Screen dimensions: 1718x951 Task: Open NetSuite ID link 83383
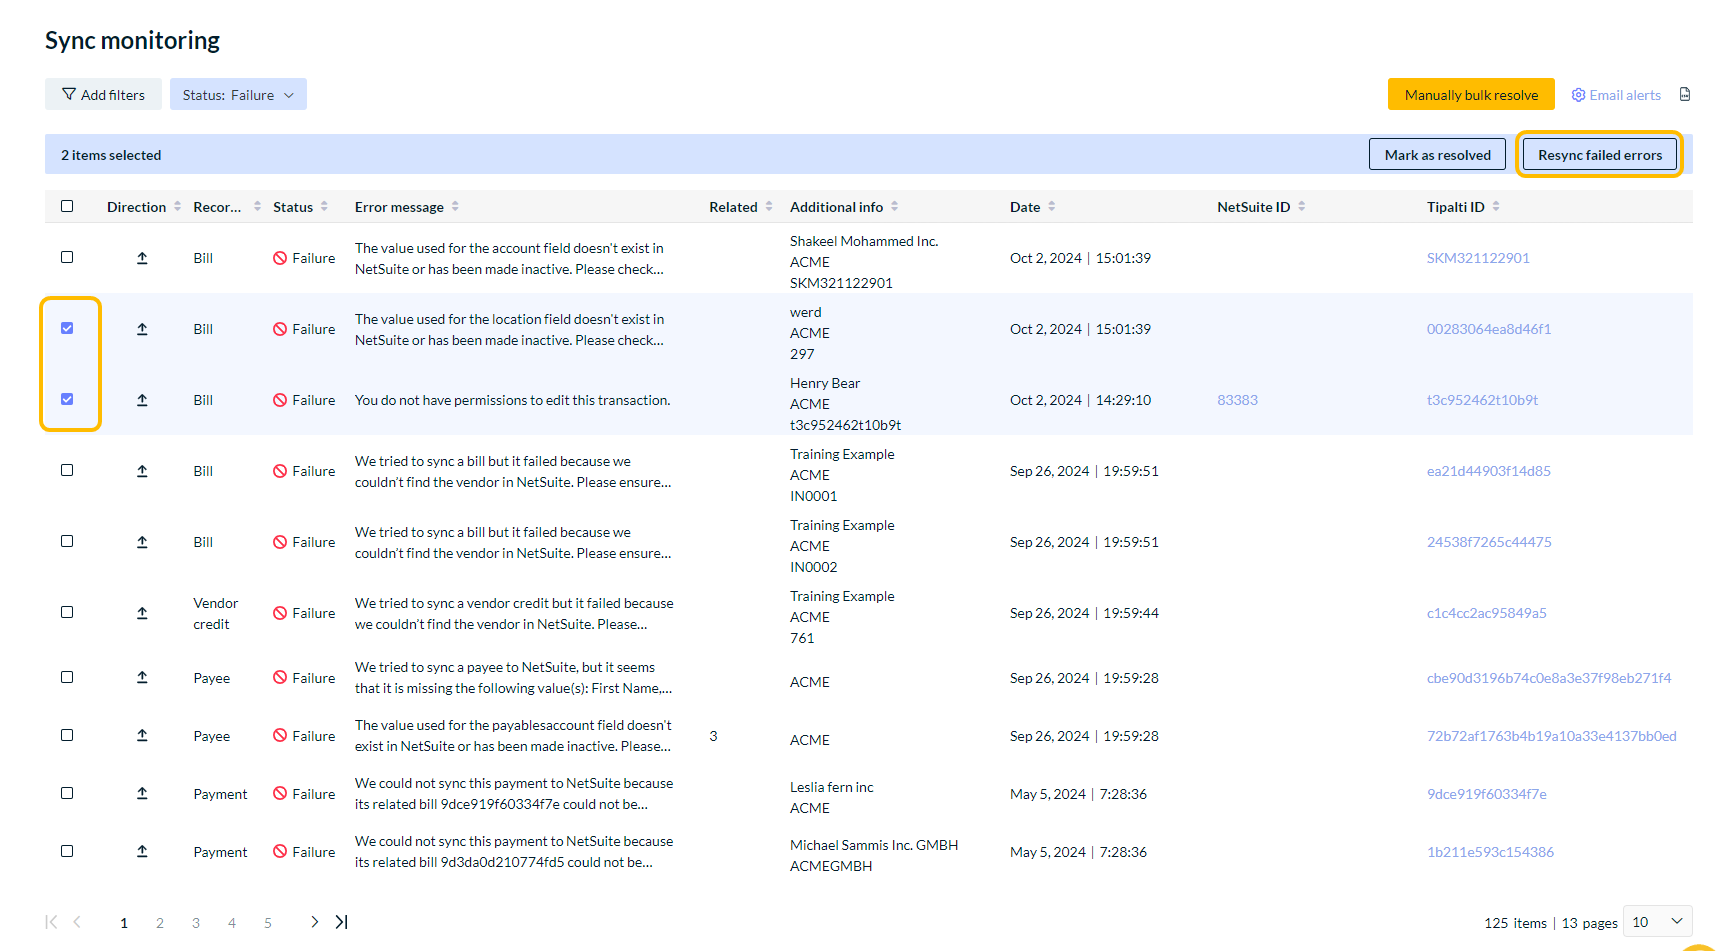[x=1237, y=399]
